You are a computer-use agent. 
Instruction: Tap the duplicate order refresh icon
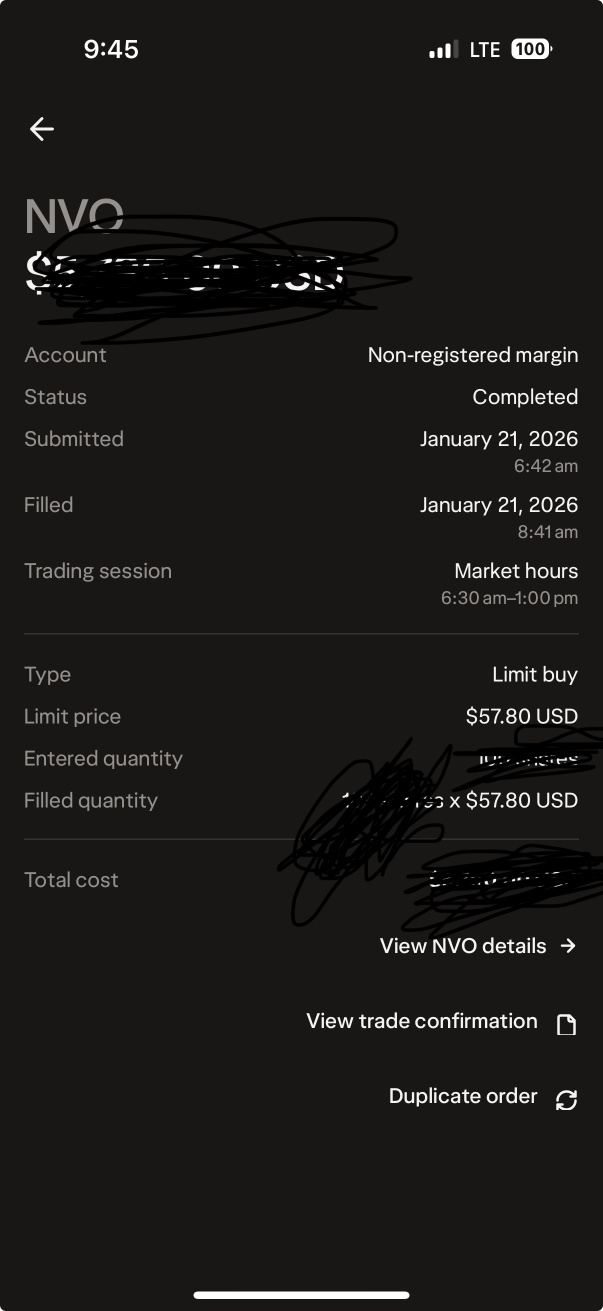tap(566, 1099)
